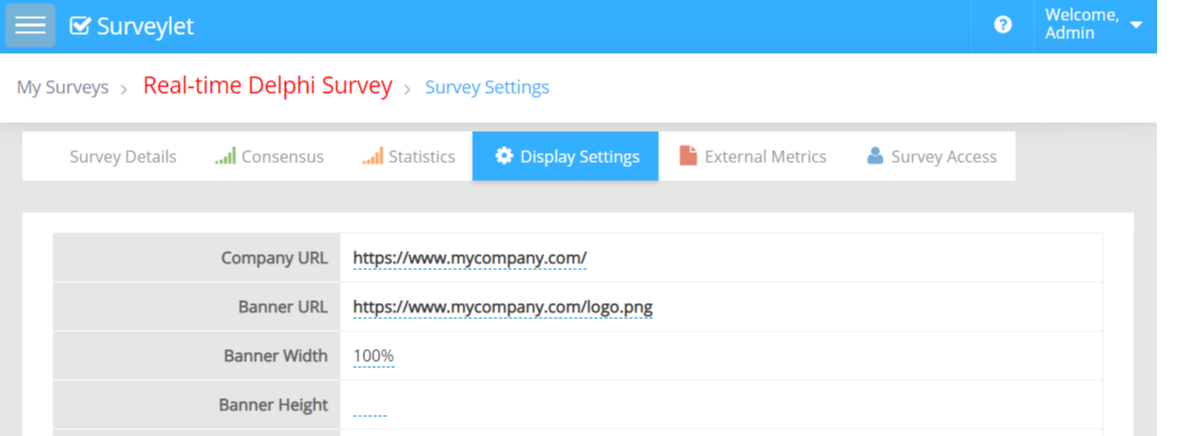
Task: Click the green Consensus bars icon
Action: click(226, 156)
